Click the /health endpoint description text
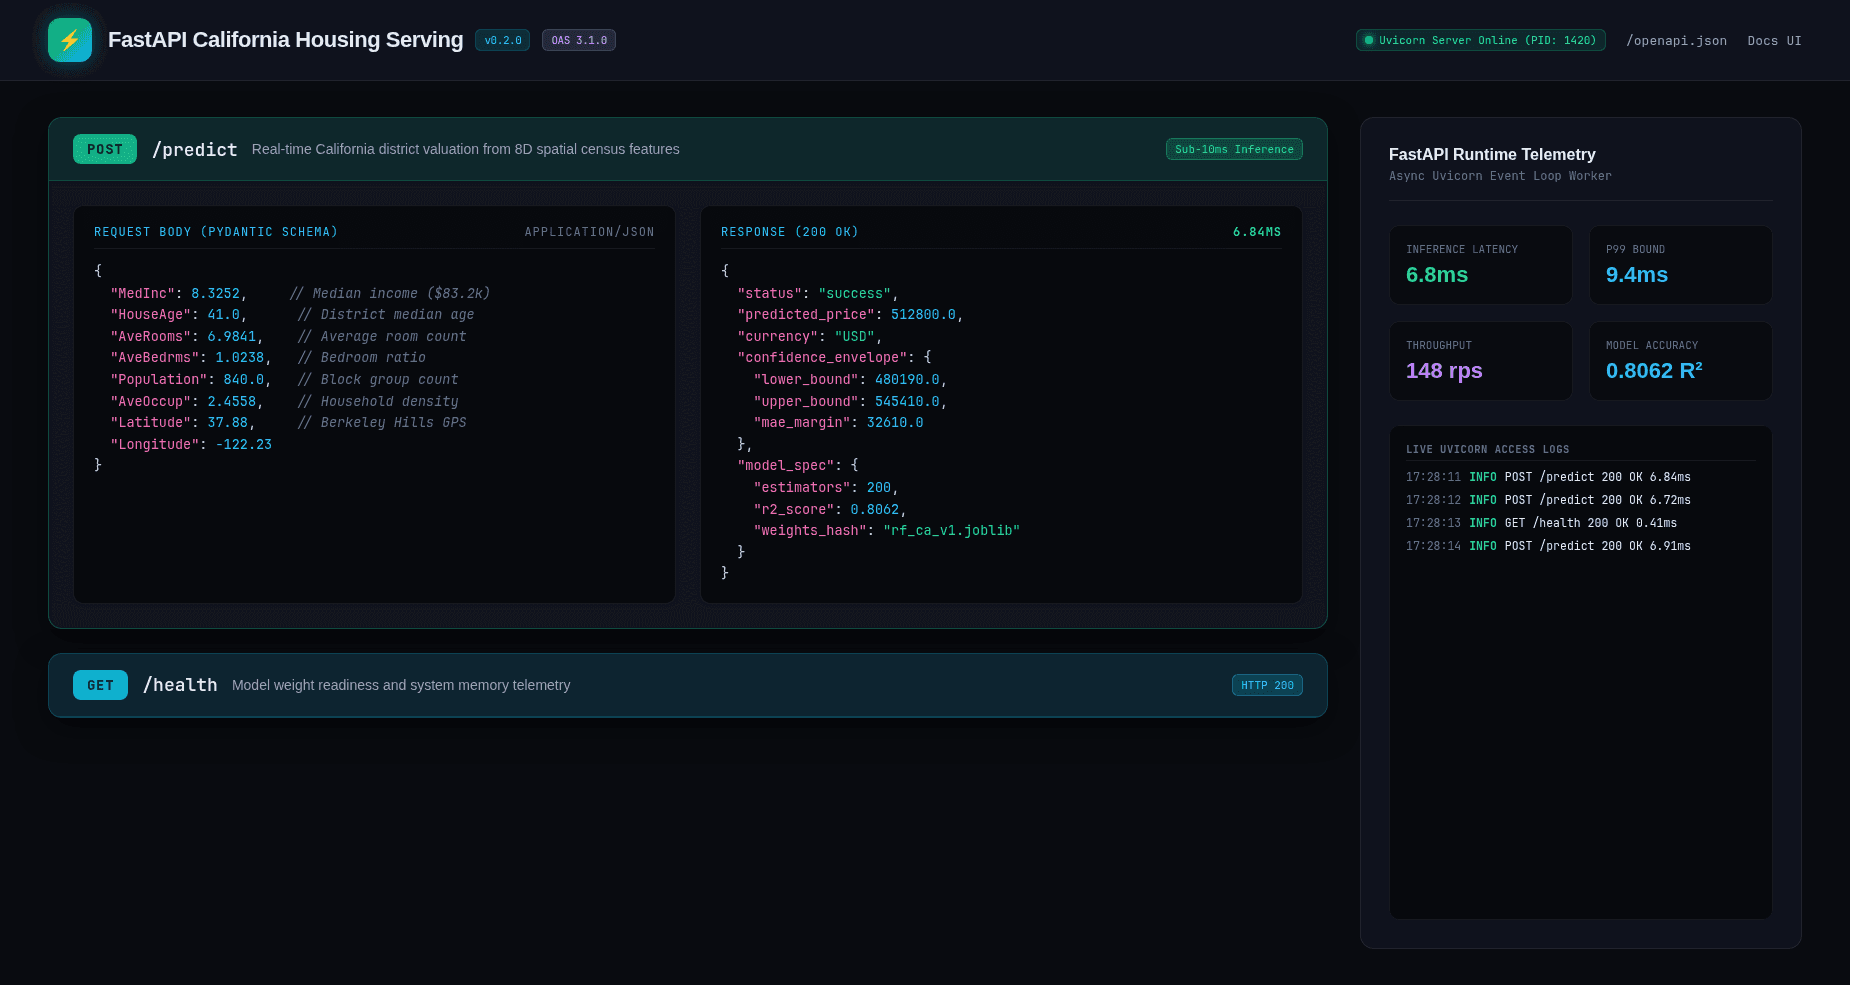1850x985 pixels. (401, 685)
